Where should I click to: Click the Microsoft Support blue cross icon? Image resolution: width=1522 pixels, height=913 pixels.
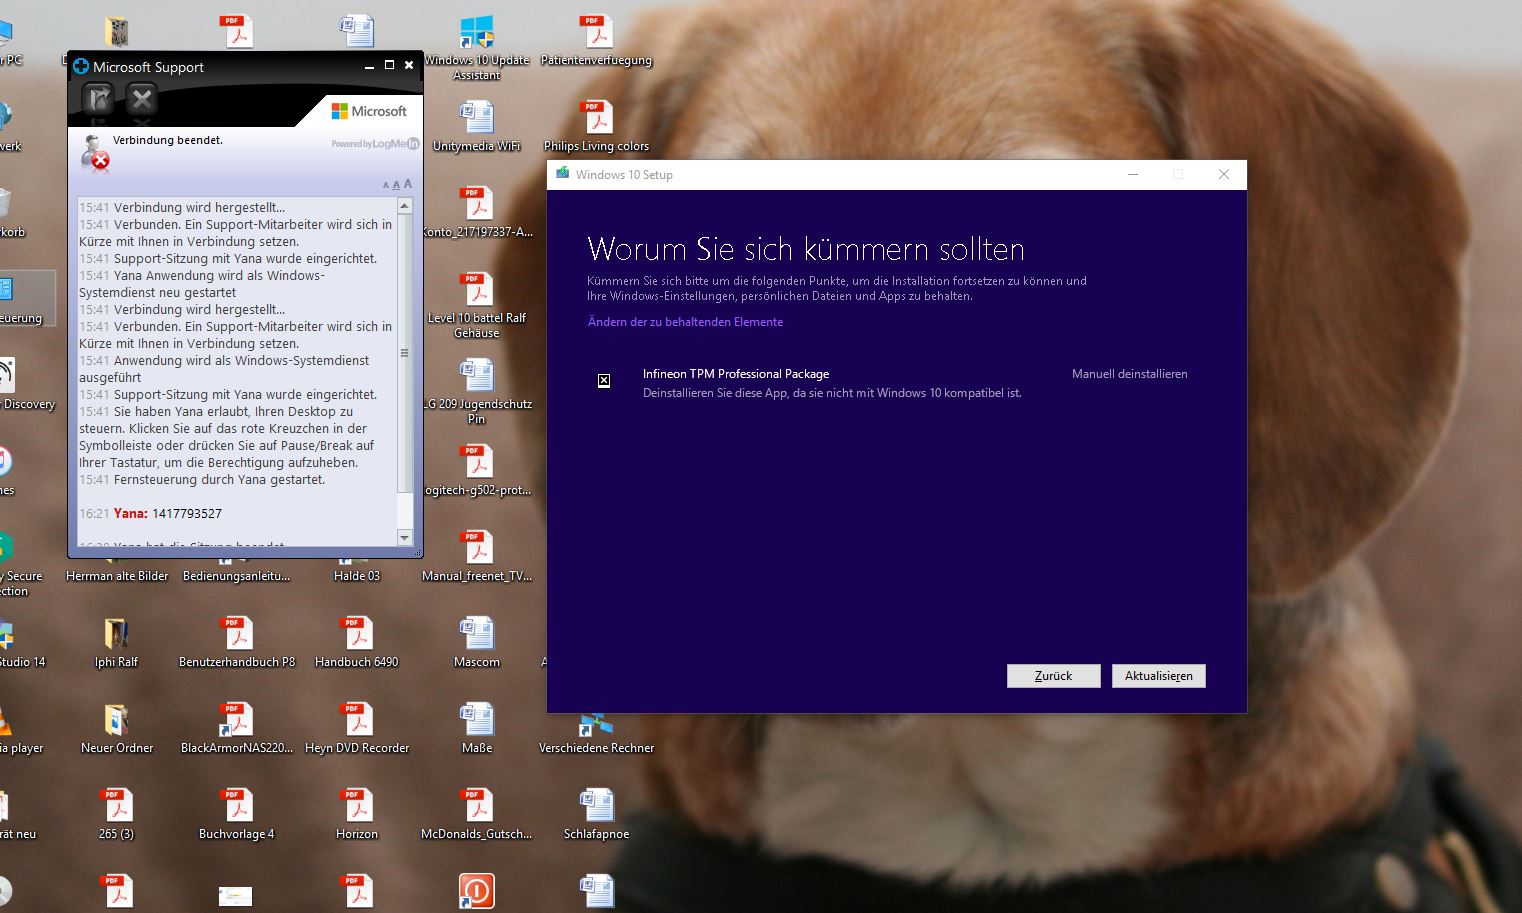tap(81, 66)
